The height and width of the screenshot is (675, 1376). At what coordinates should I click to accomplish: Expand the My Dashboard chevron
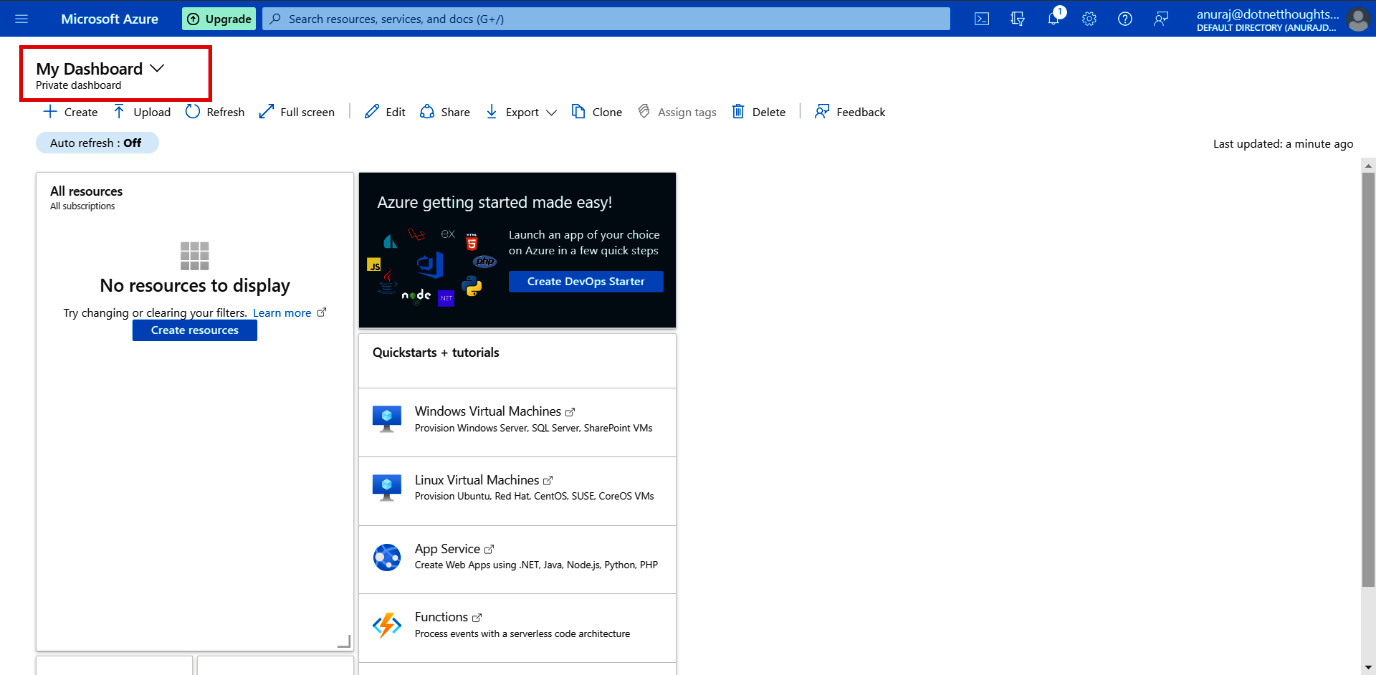pos(157,69)
